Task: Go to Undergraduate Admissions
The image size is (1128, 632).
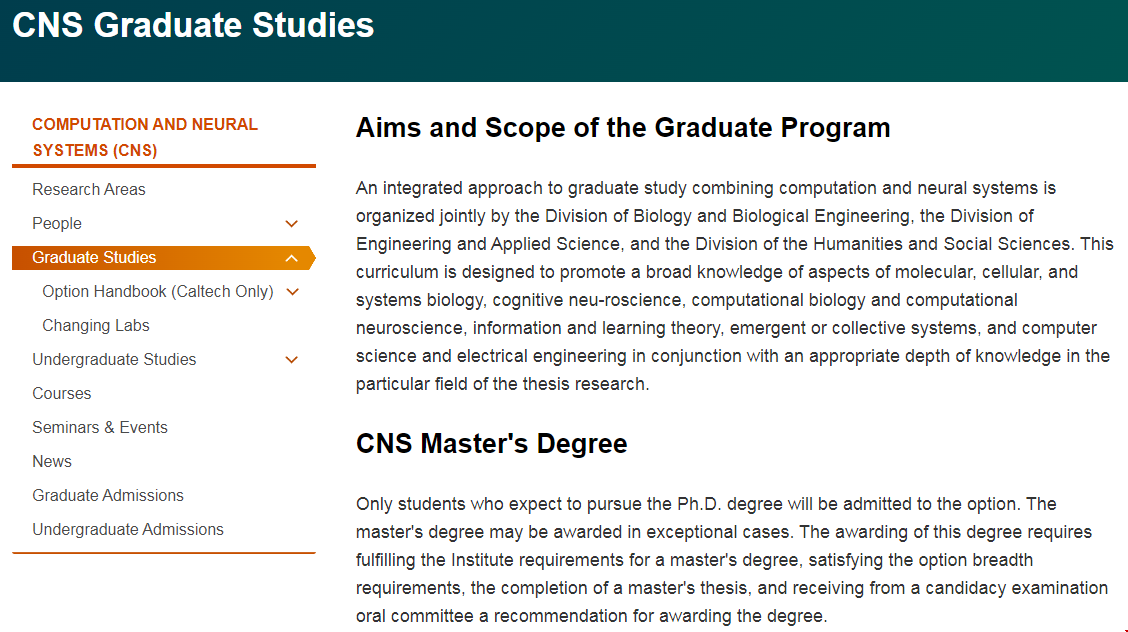Action: [128, 530]
